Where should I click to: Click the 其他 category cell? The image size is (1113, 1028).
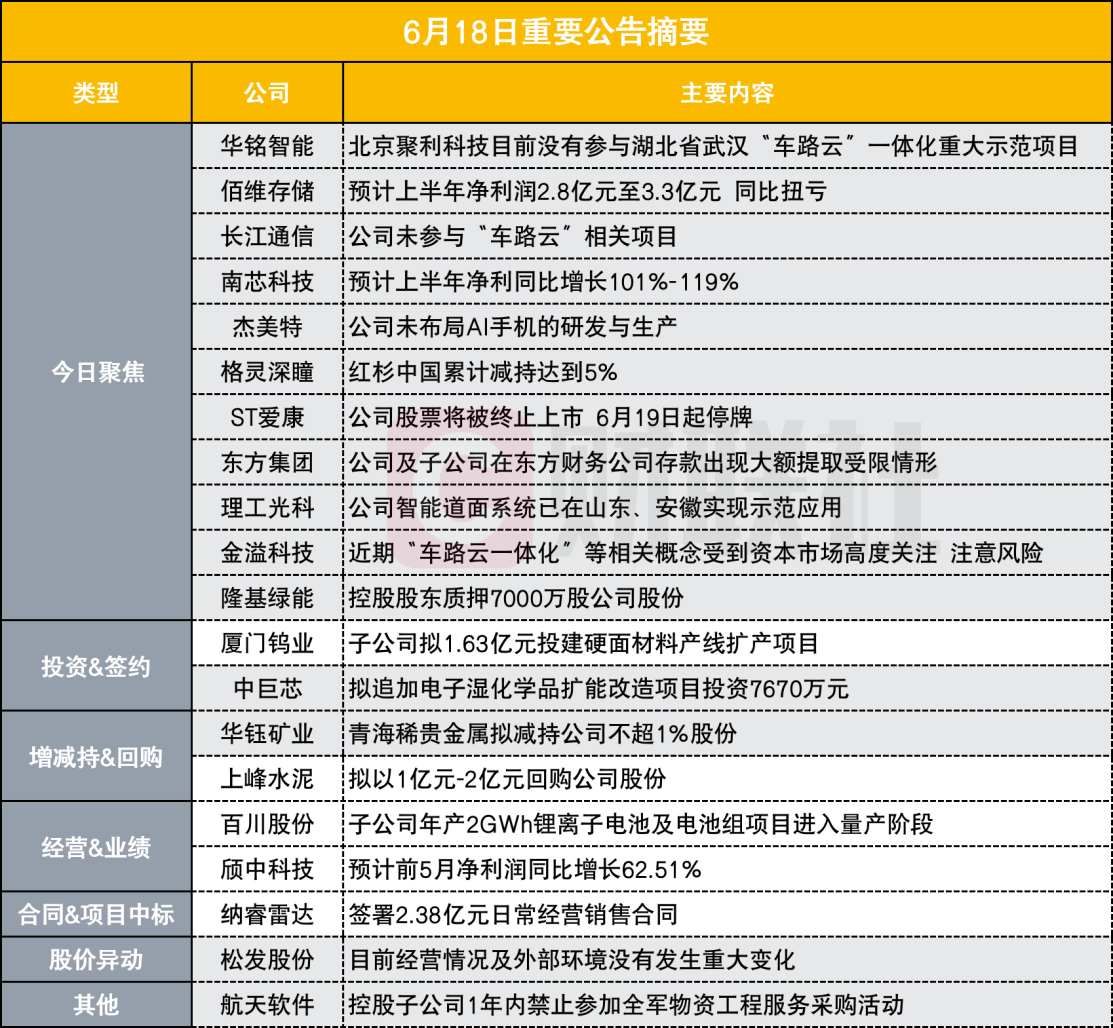(x=97, y=1005)
